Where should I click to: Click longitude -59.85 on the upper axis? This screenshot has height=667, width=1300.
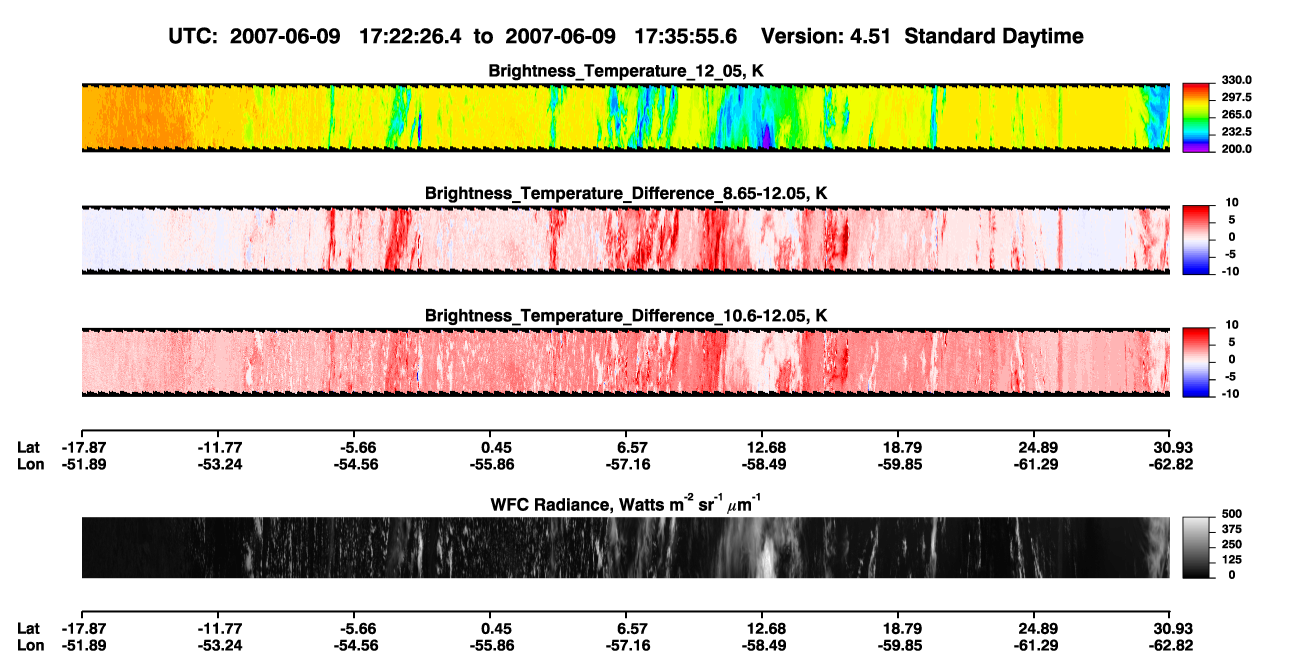click(899, 464)
